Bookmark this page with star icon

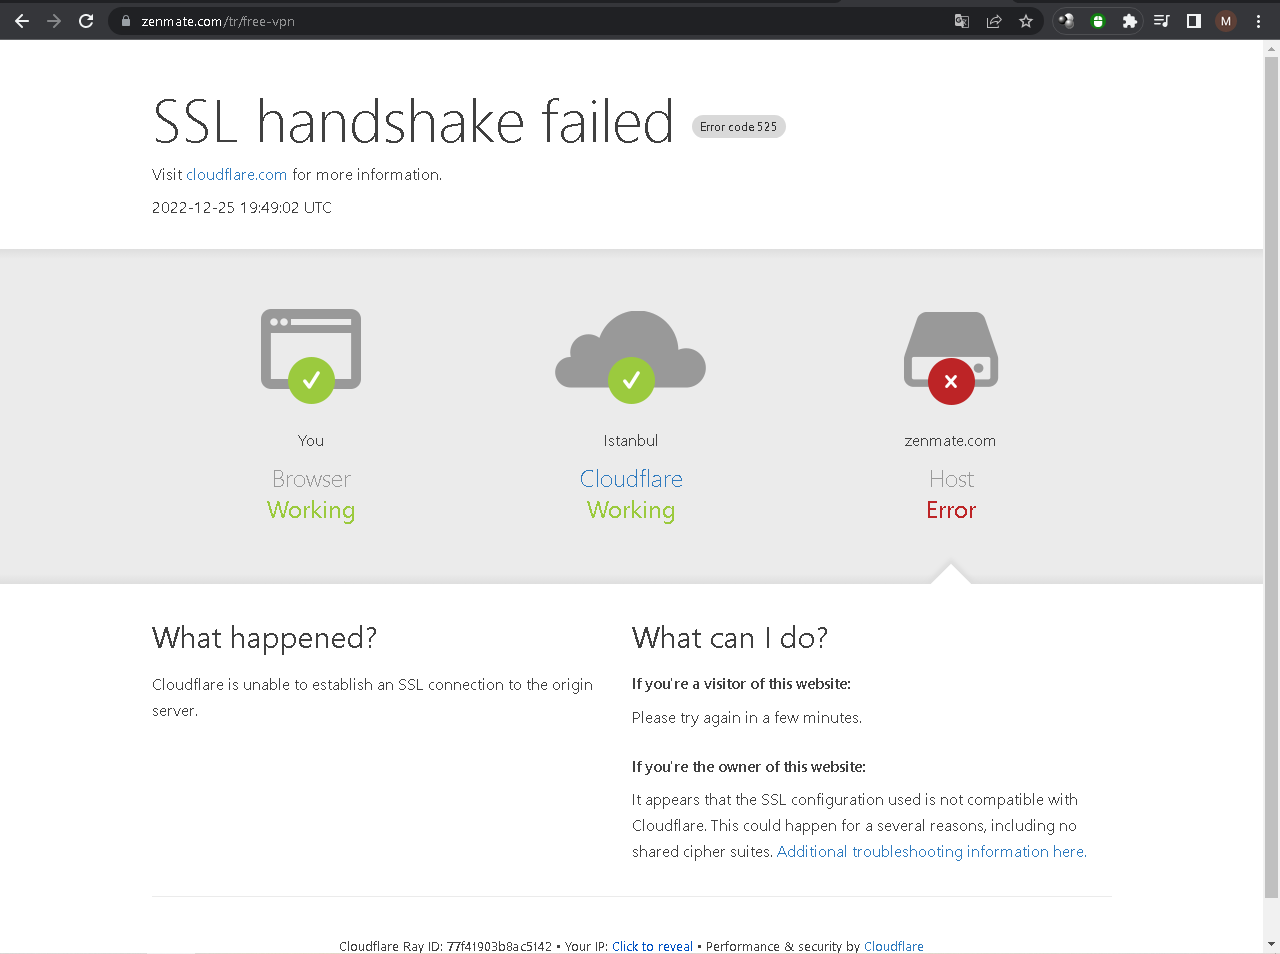(x=1026, y=21)
